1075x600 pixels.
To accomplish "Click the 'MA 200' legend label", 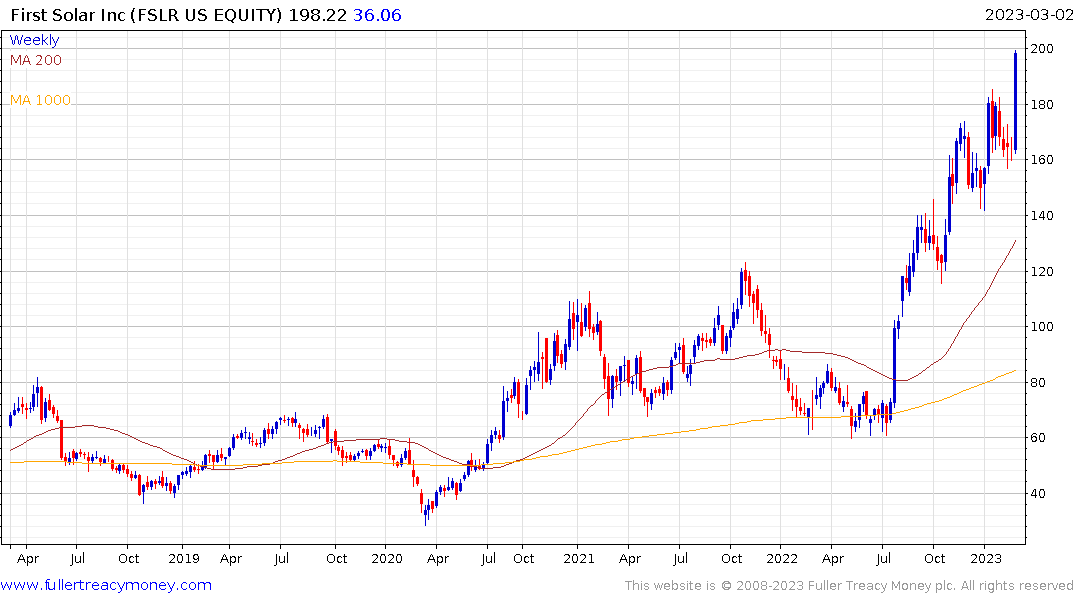I will pos(36,60).
